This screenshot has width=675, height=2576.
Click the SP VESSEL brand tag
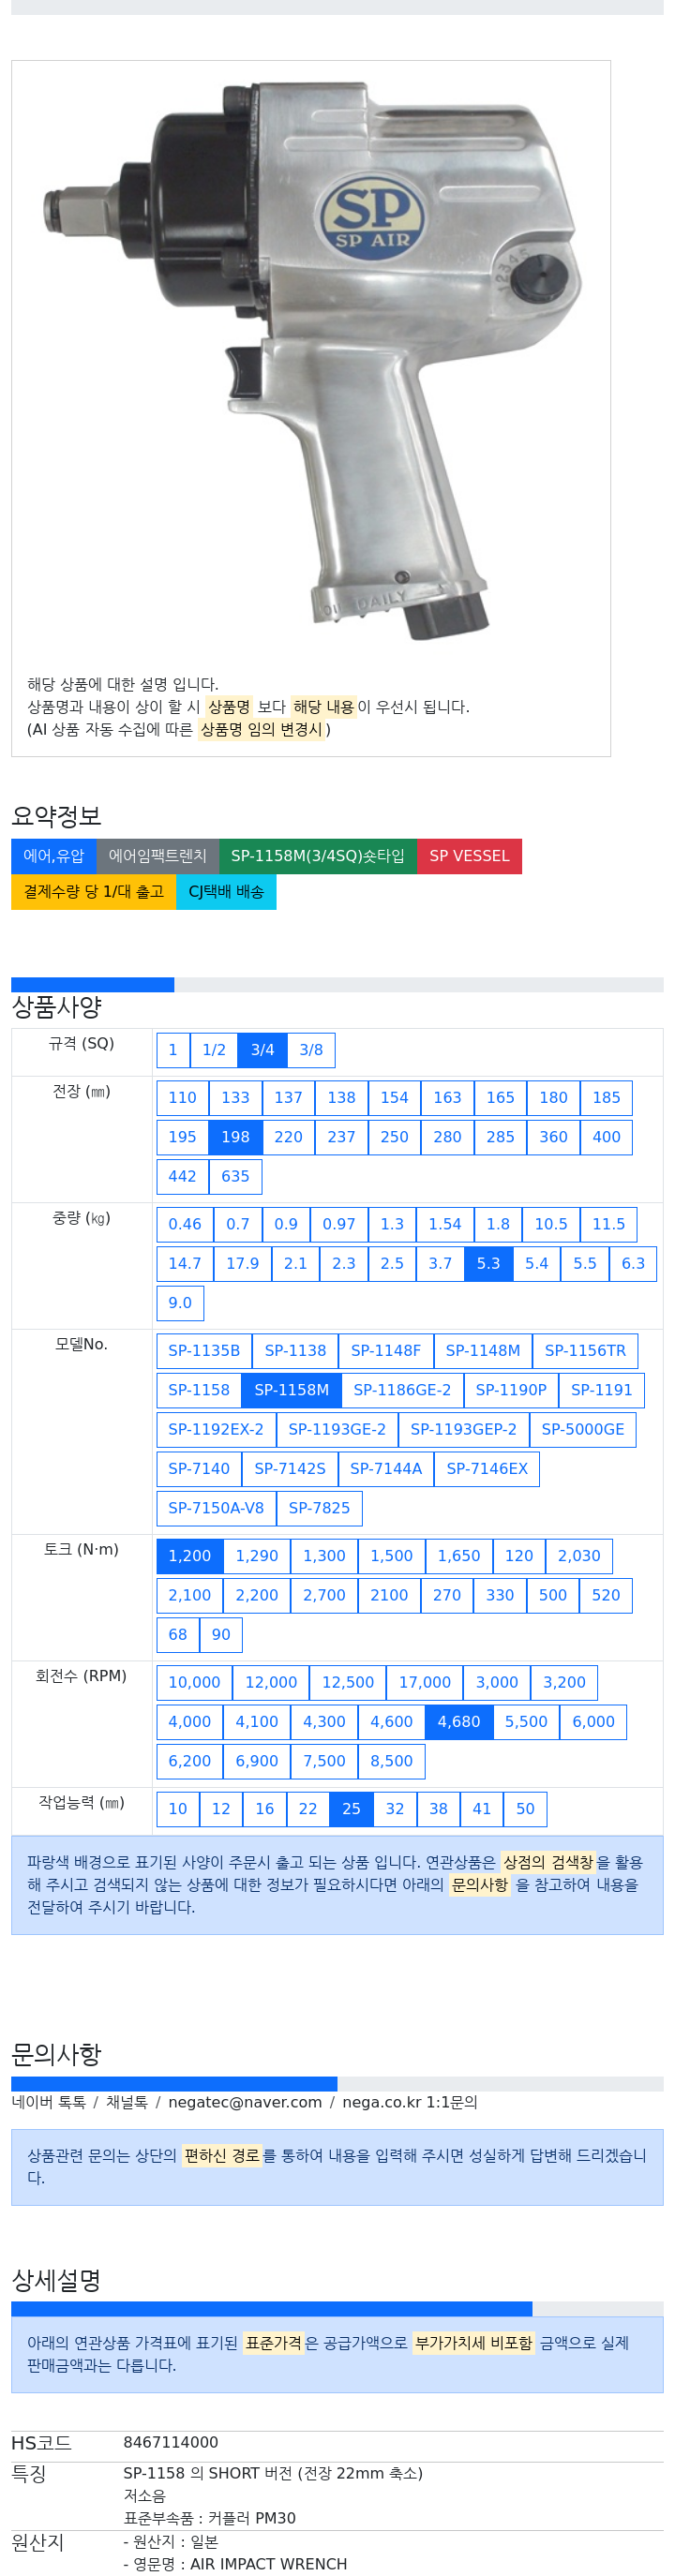tap(469, 856)
